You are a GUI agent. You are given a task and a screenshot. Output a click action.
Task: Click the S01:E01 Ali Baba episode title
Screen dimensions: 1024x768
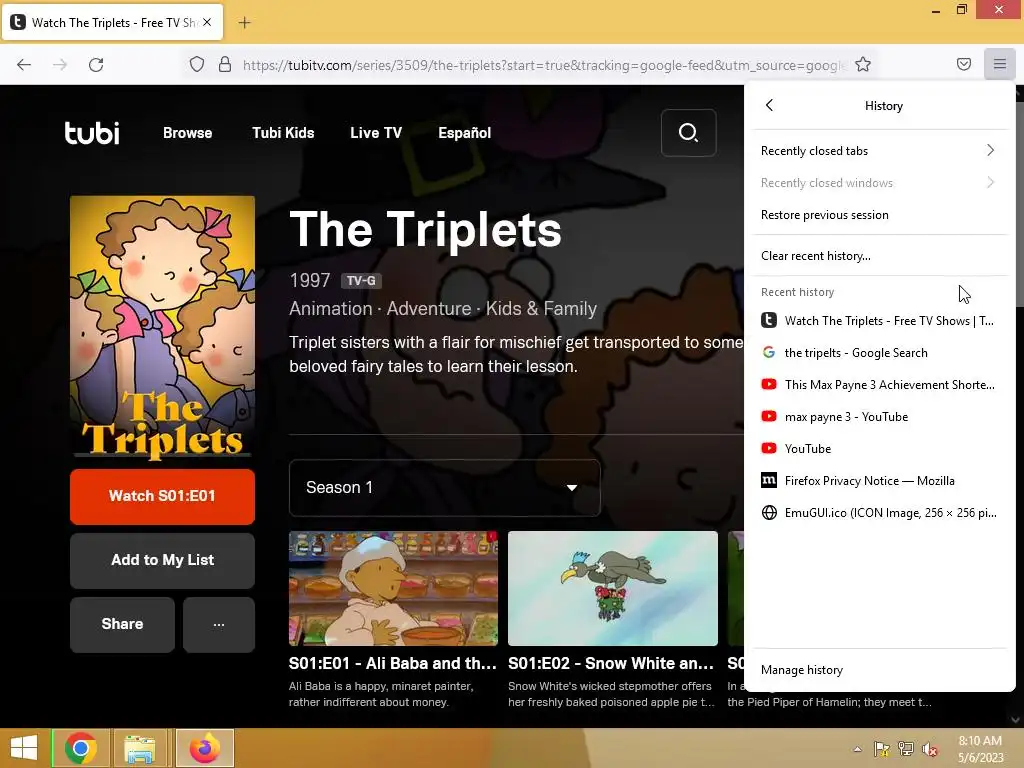pyautogui.click(x=392, y=664)
